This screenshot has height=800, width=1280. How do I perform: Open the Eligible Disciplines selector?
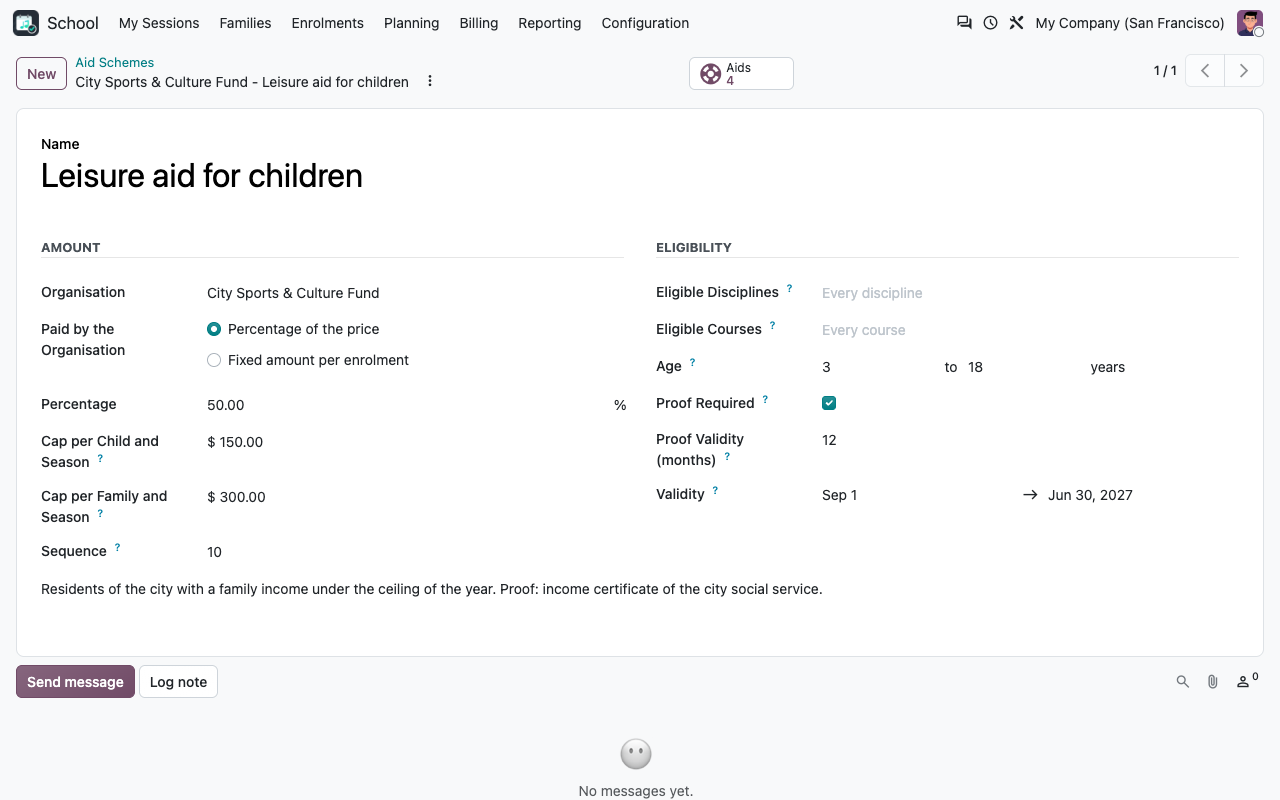coord(1030,293)
